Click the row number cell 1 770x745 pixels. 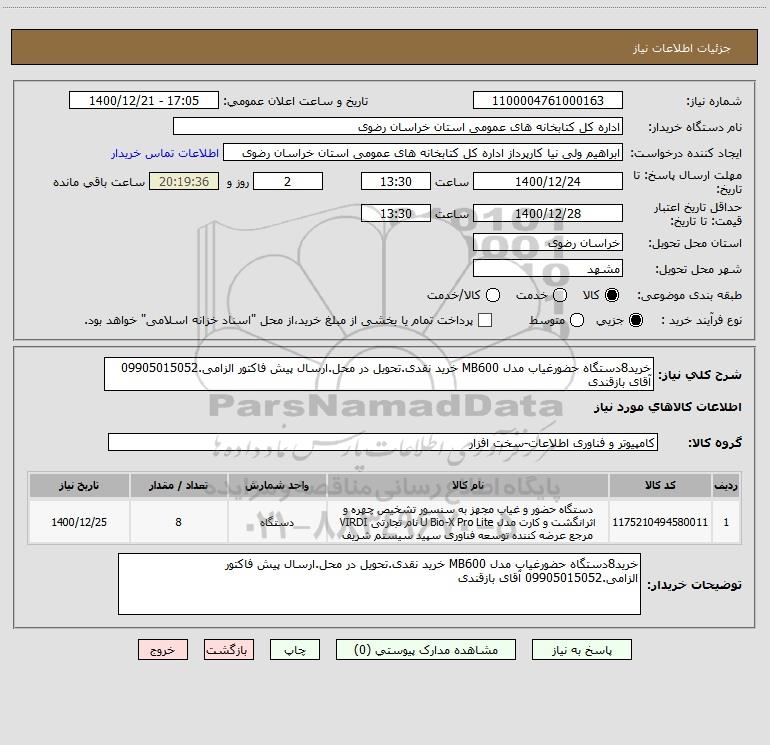pos(726,522)
